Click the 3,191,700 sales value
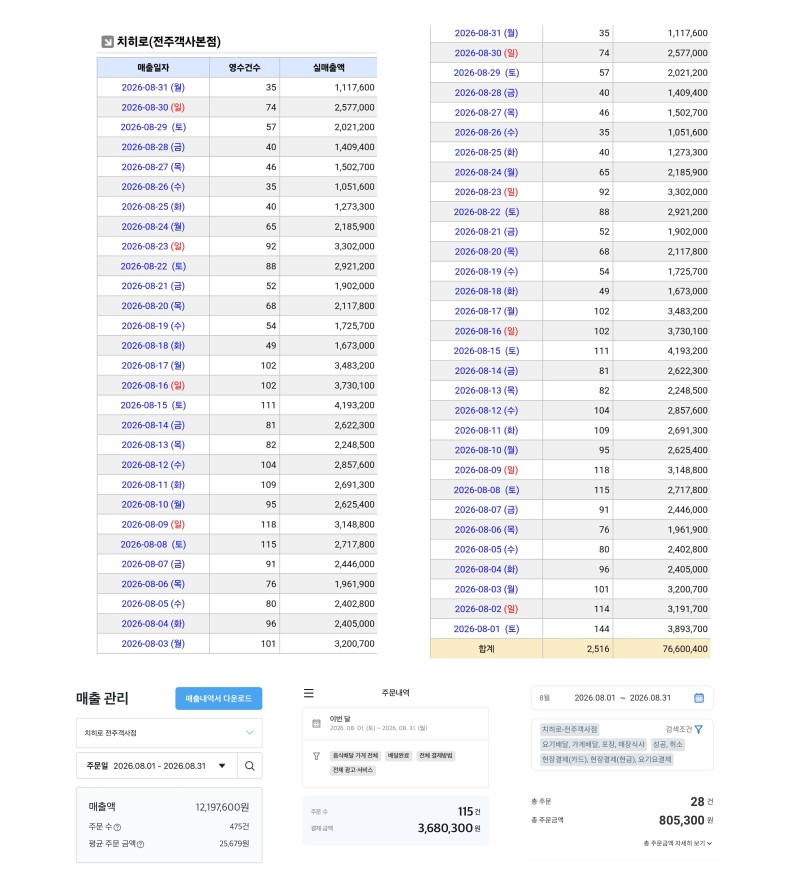Viewport: 800px width, 893px height. coord(688,609)
